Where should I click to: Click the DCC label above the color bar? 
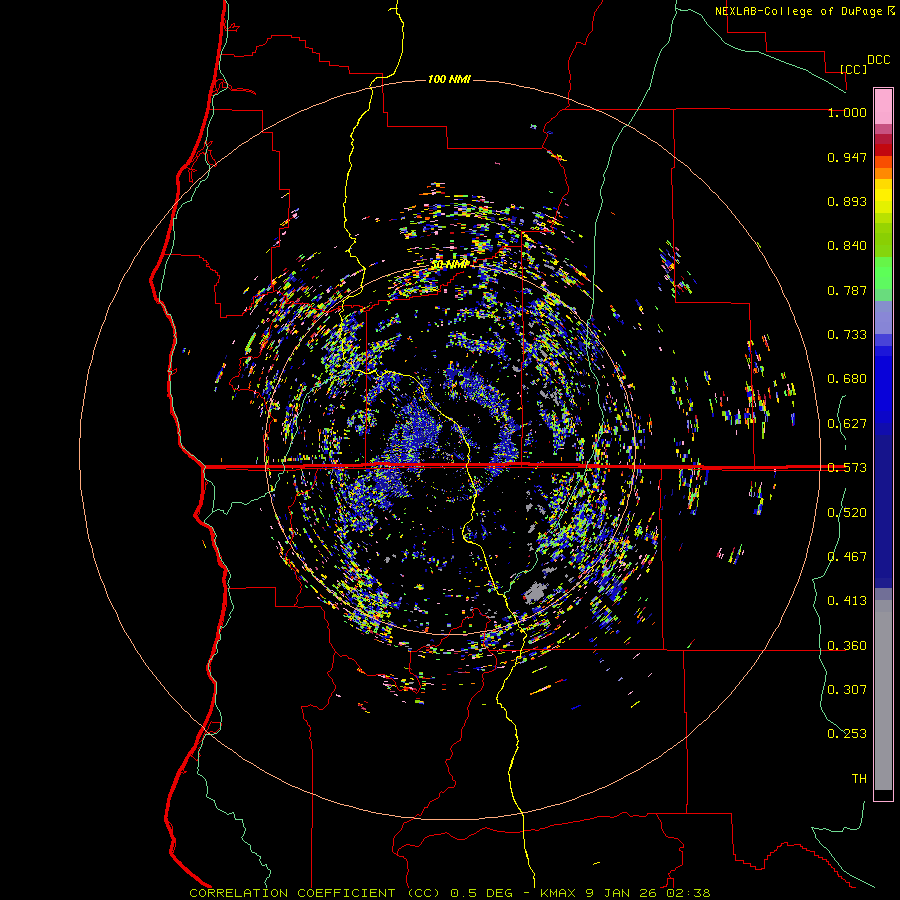pyautogui.click(x=878, y=60)
